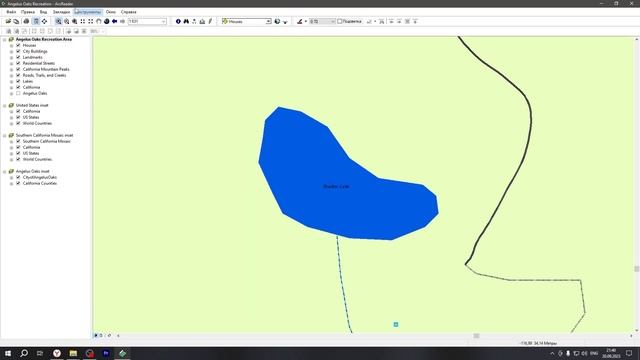Collapse Angelus Oaks Recreation Area group
640x360 pixels.
(4, 40)
